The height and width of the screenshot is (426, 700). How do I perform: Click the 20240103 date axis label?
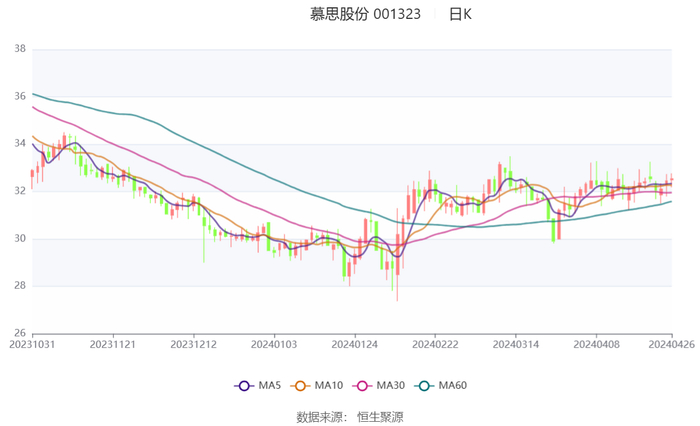tap(274, 344)
